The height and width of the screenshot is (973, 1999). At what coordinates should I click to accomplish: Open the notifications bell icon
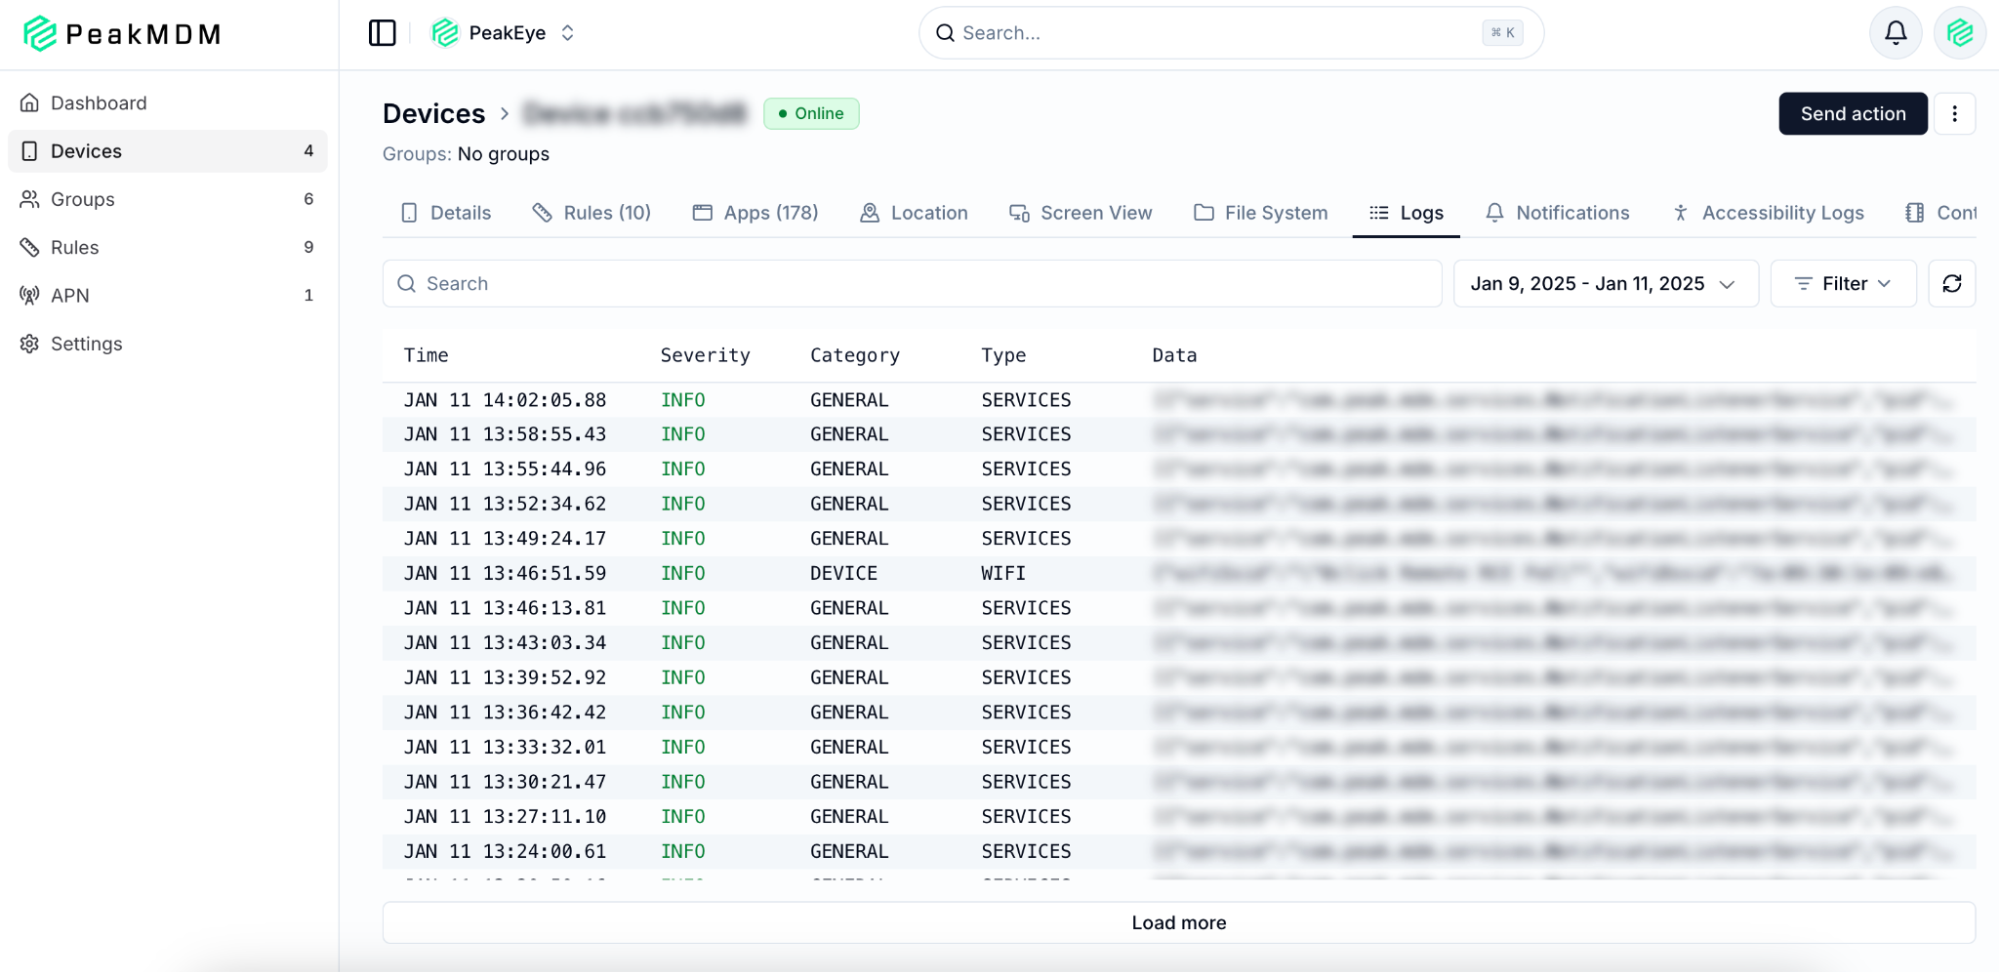point(1895,33)
